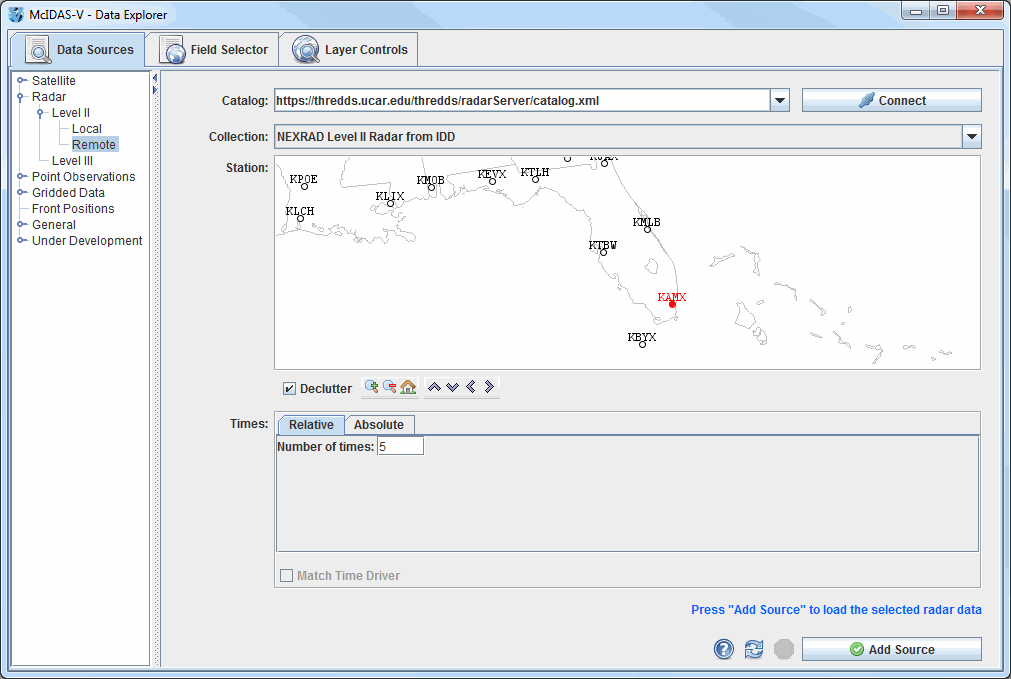Collapse the Radar tree node

click(21, 97)
